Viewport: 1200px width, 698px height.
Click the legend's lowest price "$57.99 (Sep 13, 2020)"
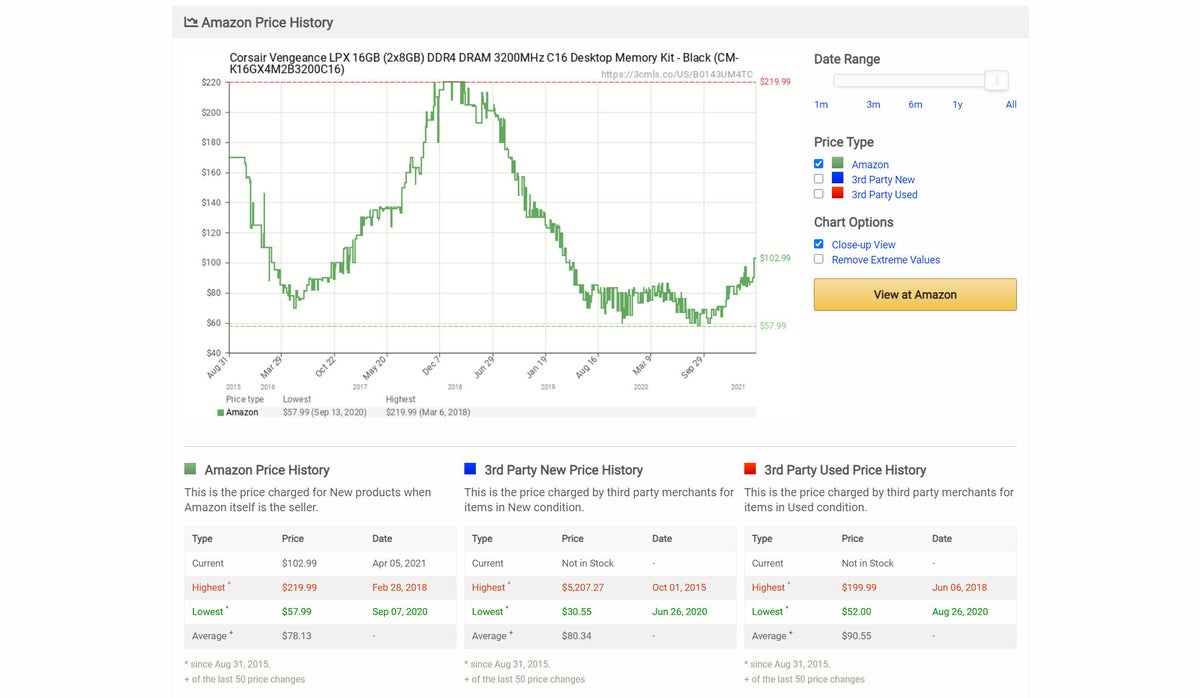point(325,412)
